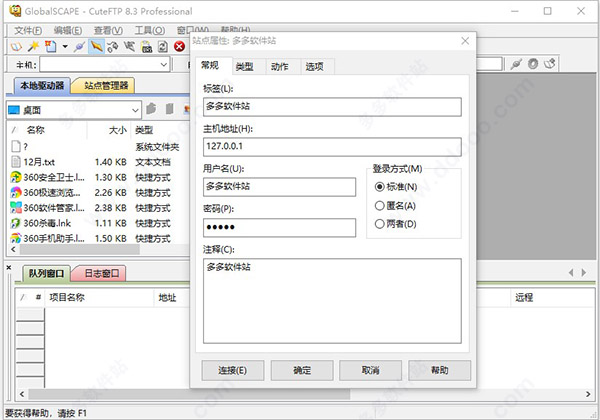This screenshot has width=600, height=420.
Task: Open the 桌面 location dropdown
Action: coord(135,111)
